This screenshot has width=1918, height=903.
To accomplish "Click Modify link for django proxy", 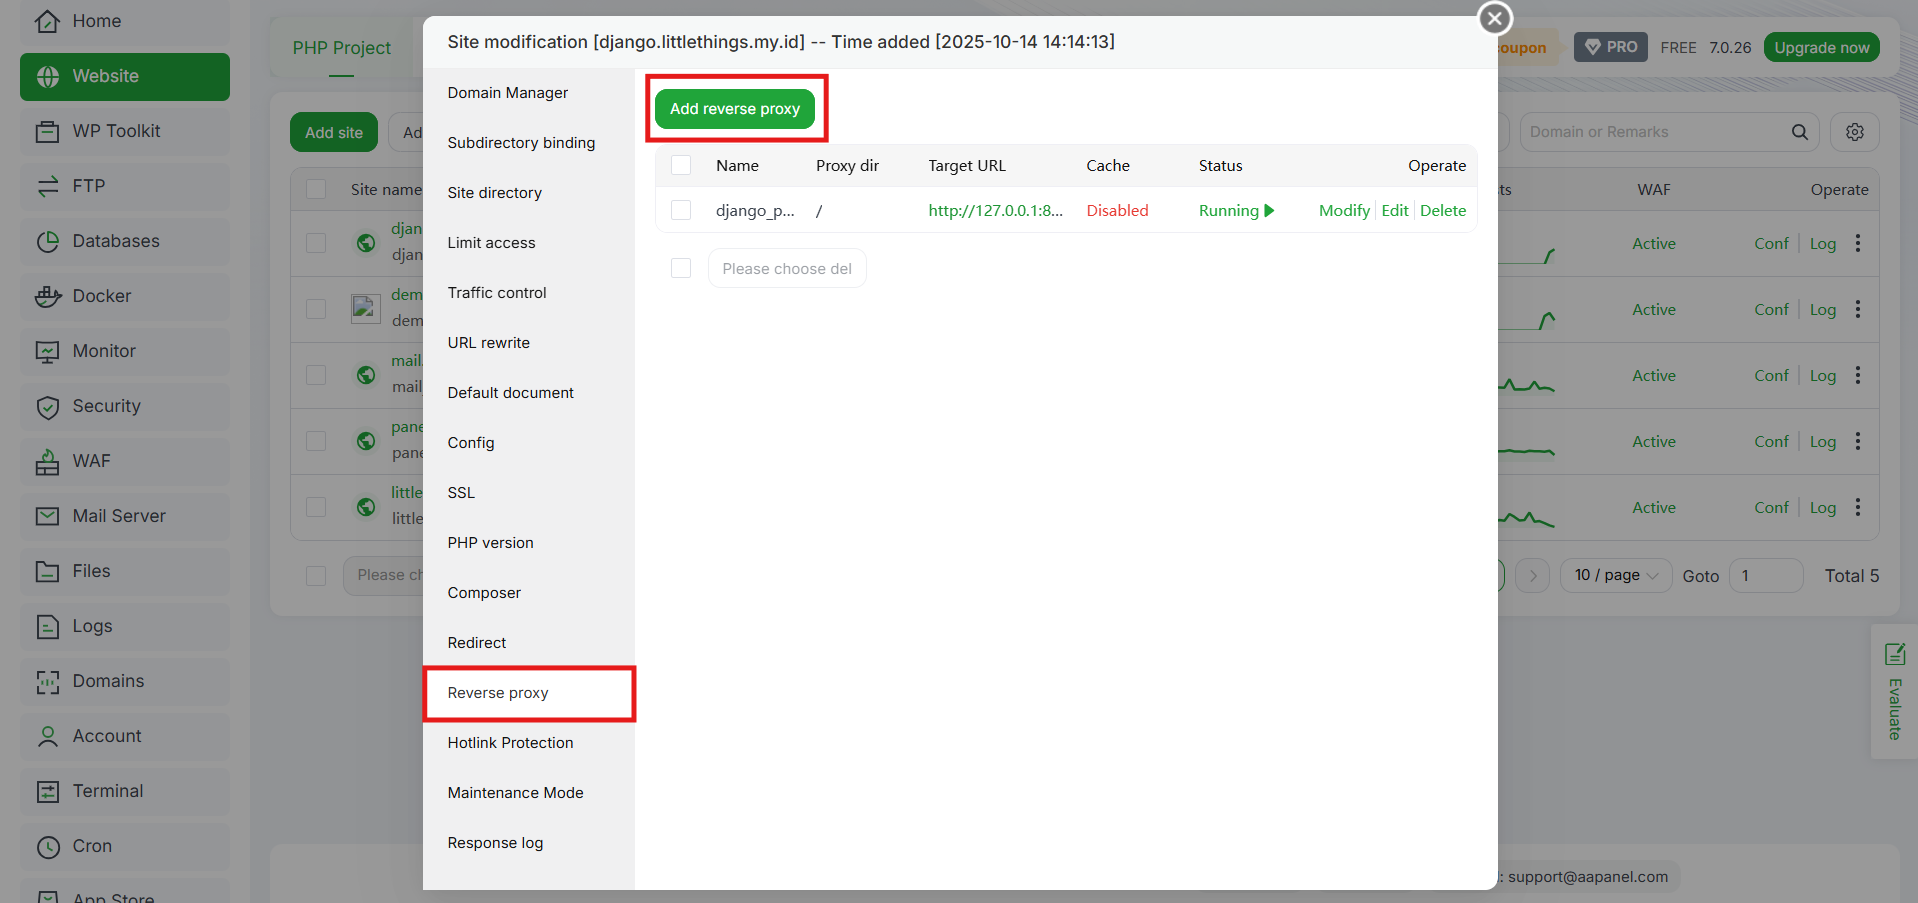I will tap(1344, 210).
